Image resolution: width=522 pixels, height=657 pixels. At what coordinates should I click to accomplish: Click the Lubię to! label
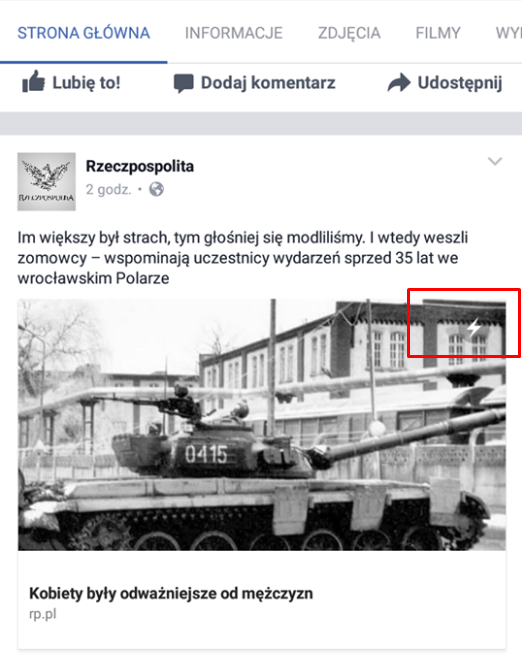(86, 83)
